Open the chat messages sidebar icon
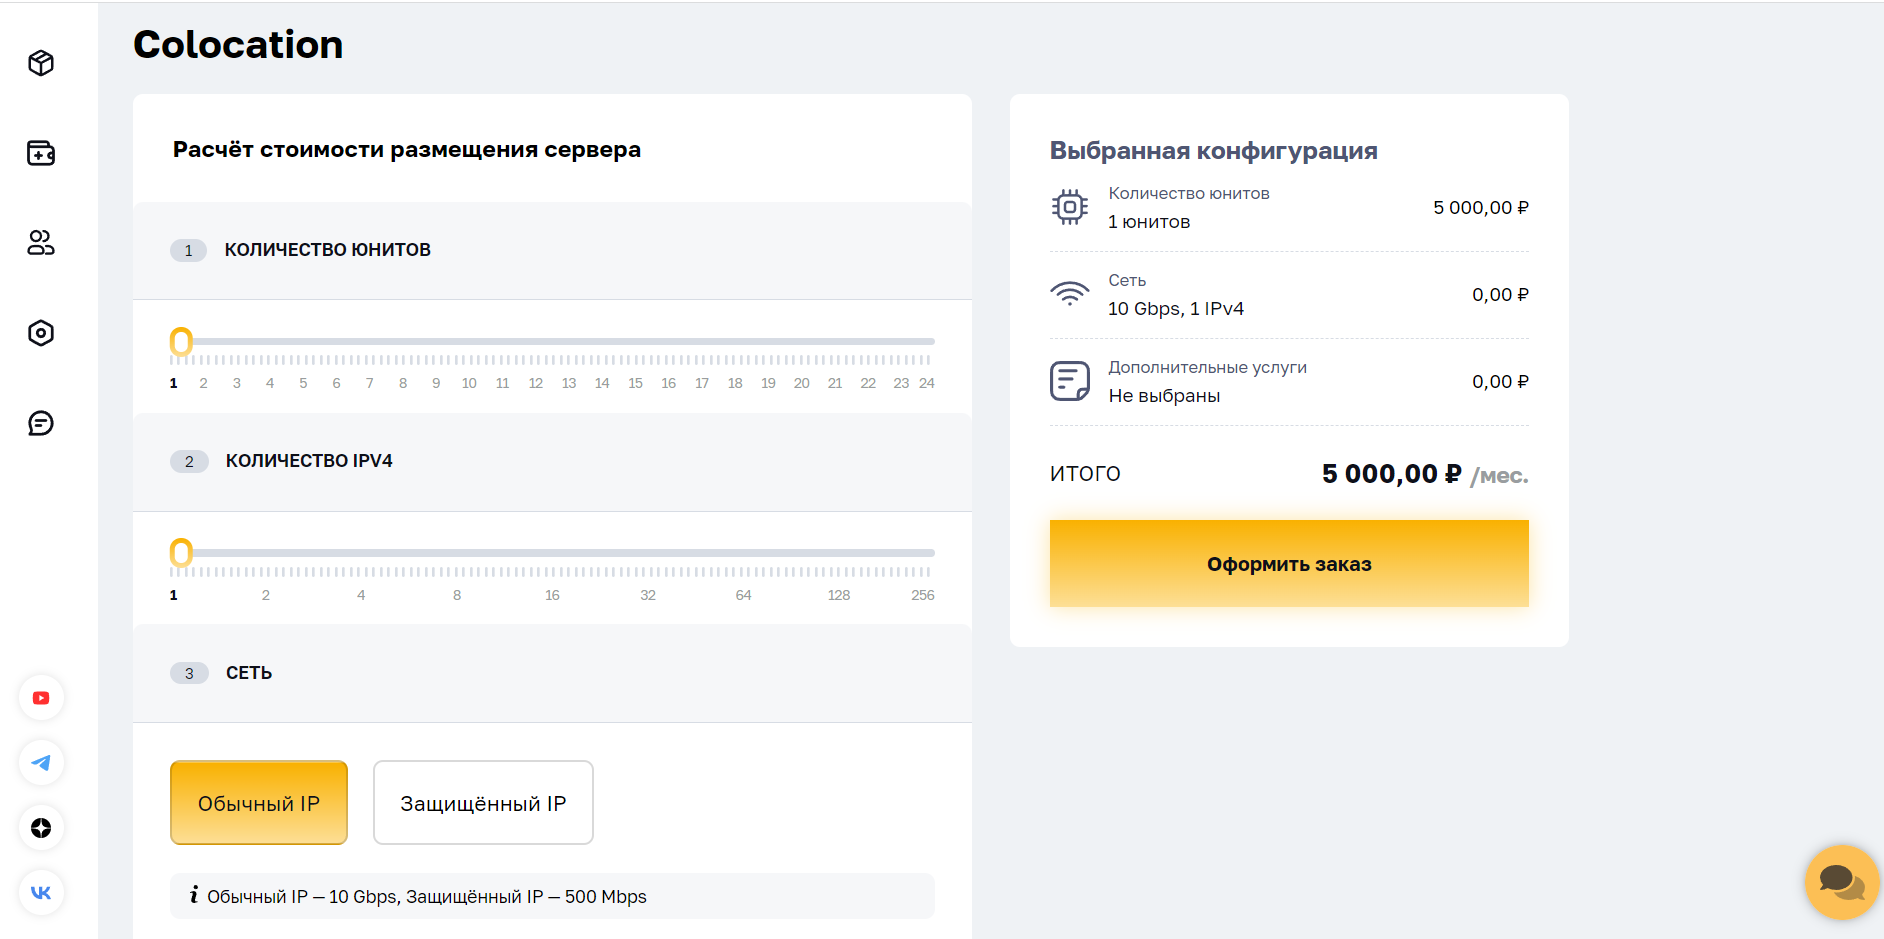 [x=41, y=423]
